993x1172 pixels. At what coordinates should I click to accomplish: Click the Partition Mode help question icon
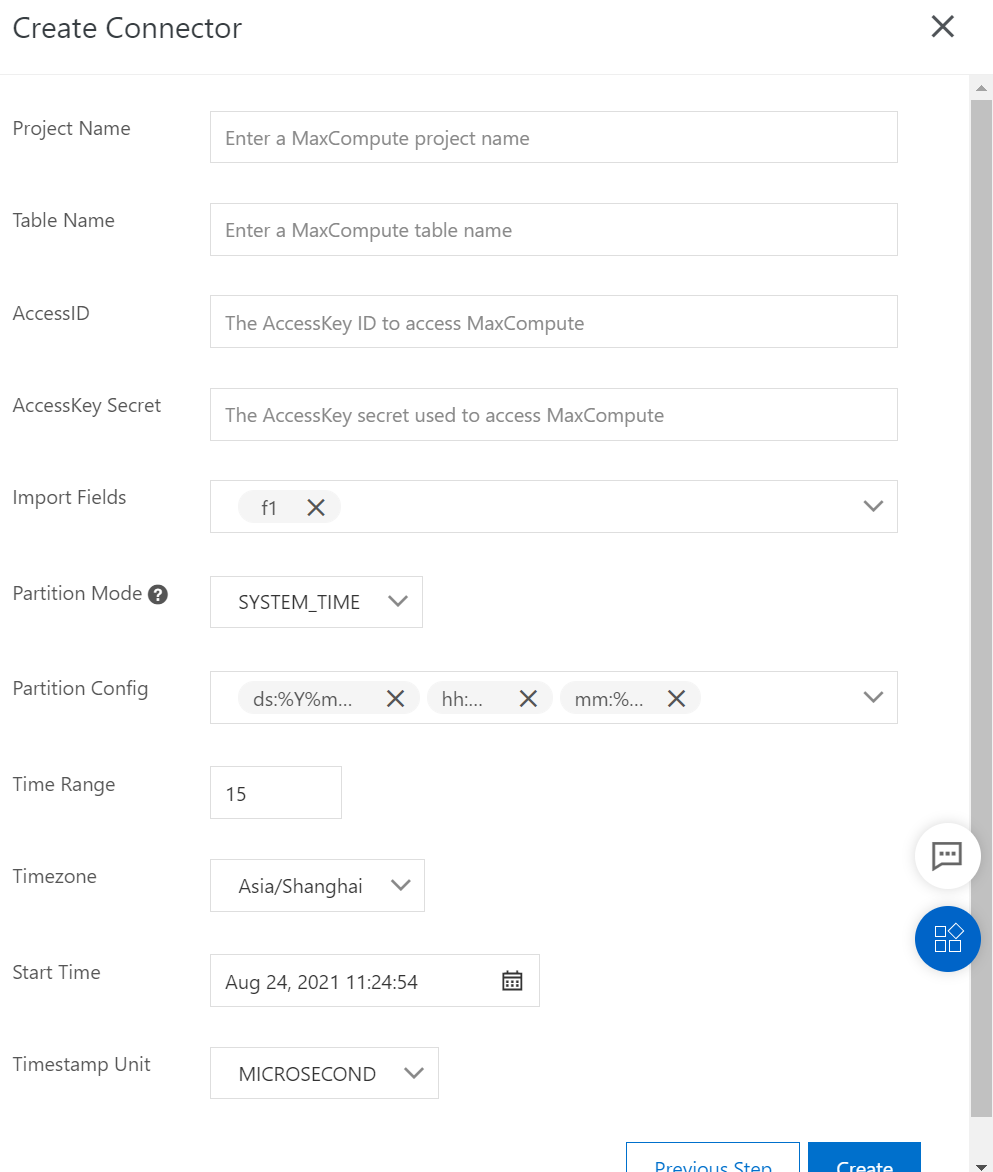coord(158,595)
